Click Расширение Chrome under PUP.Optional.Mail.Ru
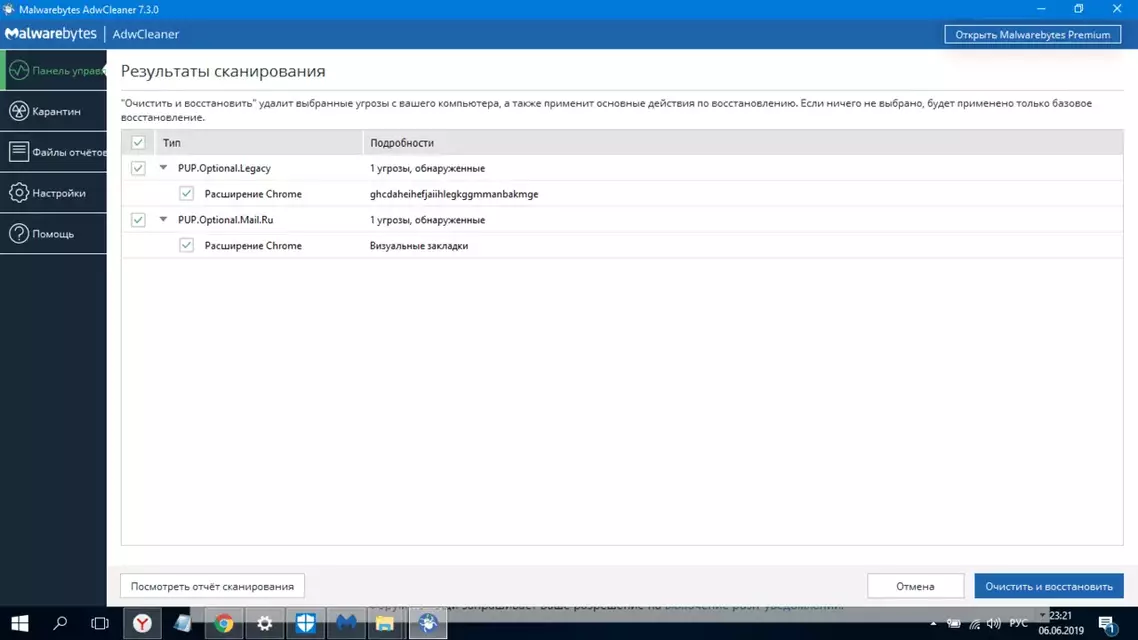Image resolution: width=1138 pixels, height=640 pixels. click(253, 245)
